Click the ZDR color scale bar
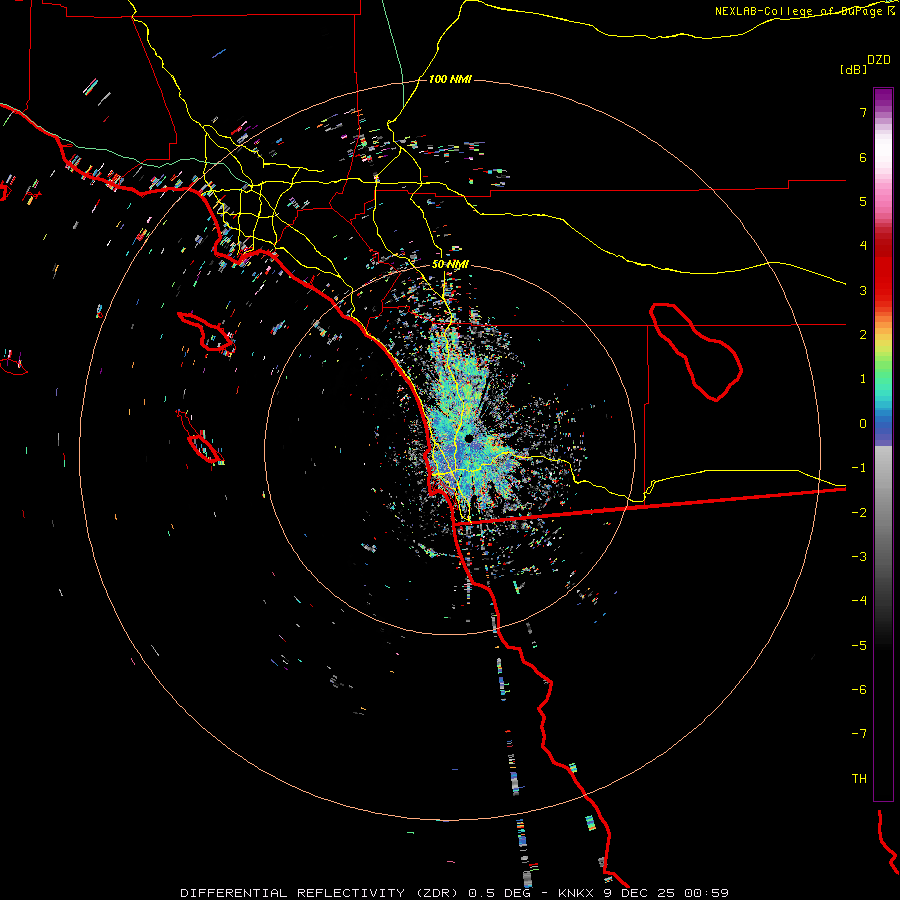The width and height of the screenshot is (900, 900). 883,444
